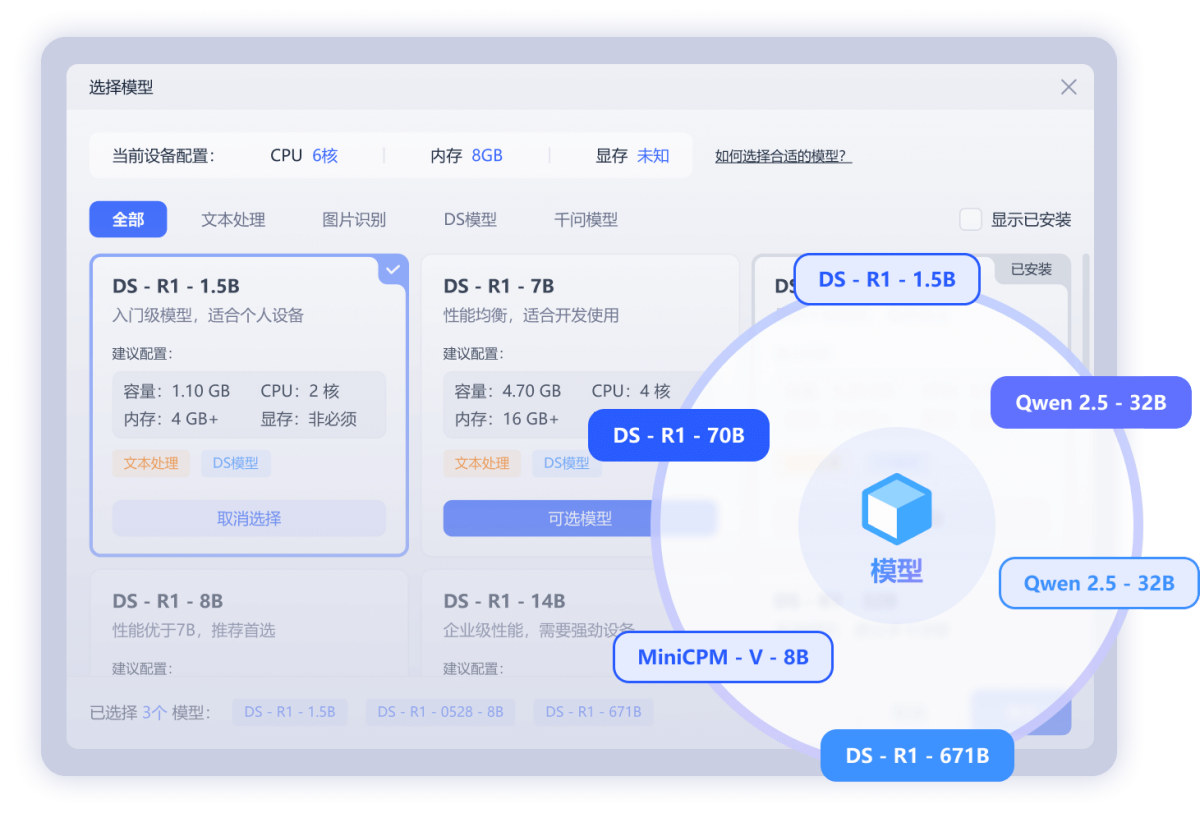Open the 千问模型 tab
This screenshot has height=813, width=1200.
(x=586, y=219)
